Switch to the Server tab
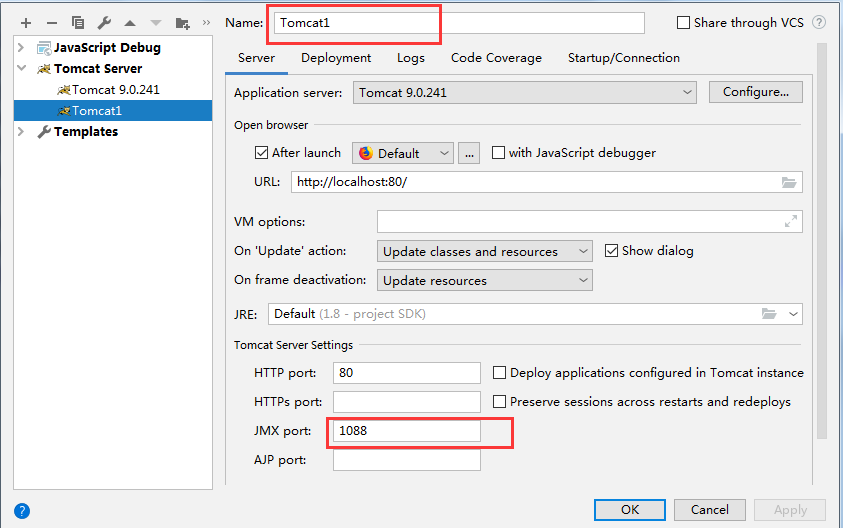The height and width of the screenshot is (528, 843). [256, 58]
